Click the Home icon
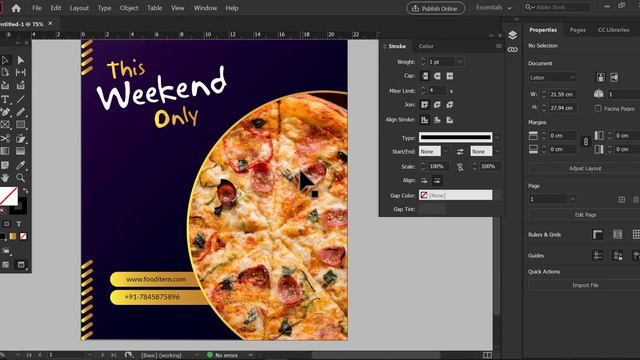Image resolution: width=640 pixels, height=360 pixels. pos(16,8)
